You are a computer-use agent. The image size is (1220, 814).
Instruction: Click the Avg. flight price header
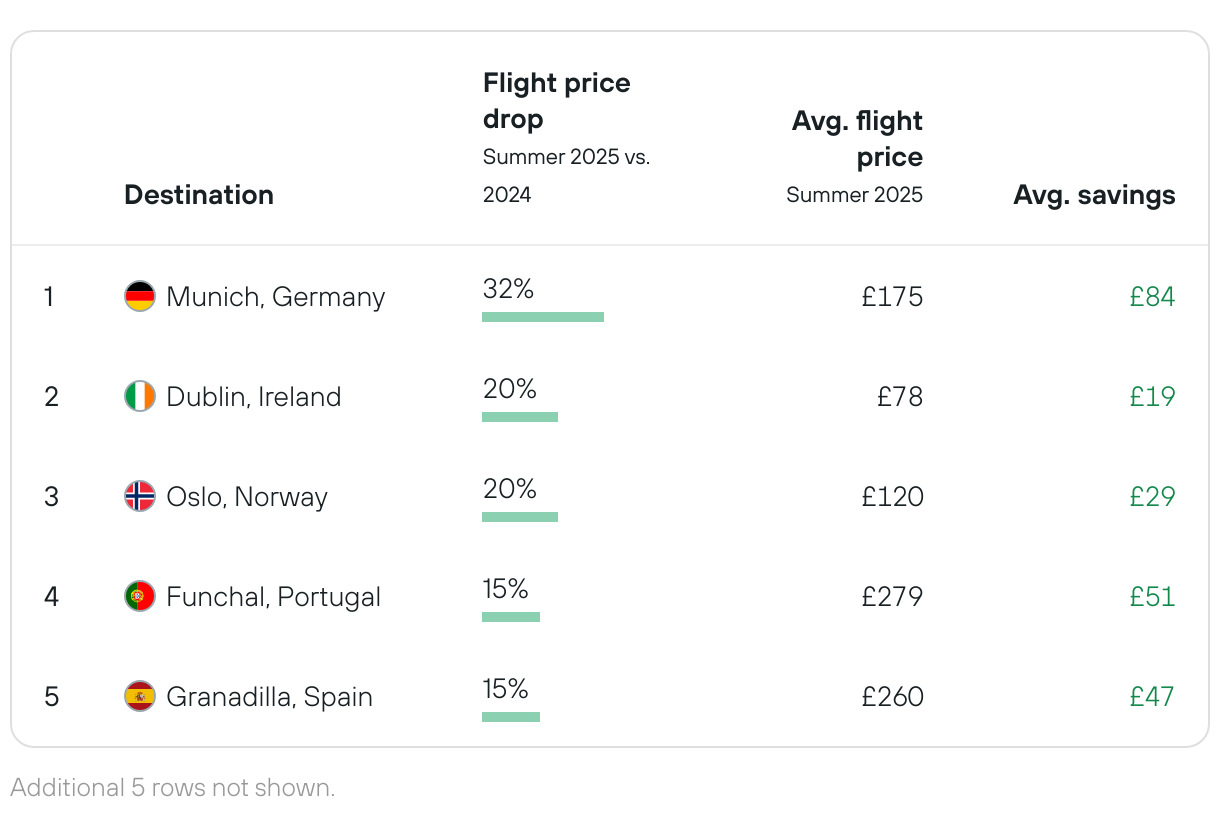[857, 139]
